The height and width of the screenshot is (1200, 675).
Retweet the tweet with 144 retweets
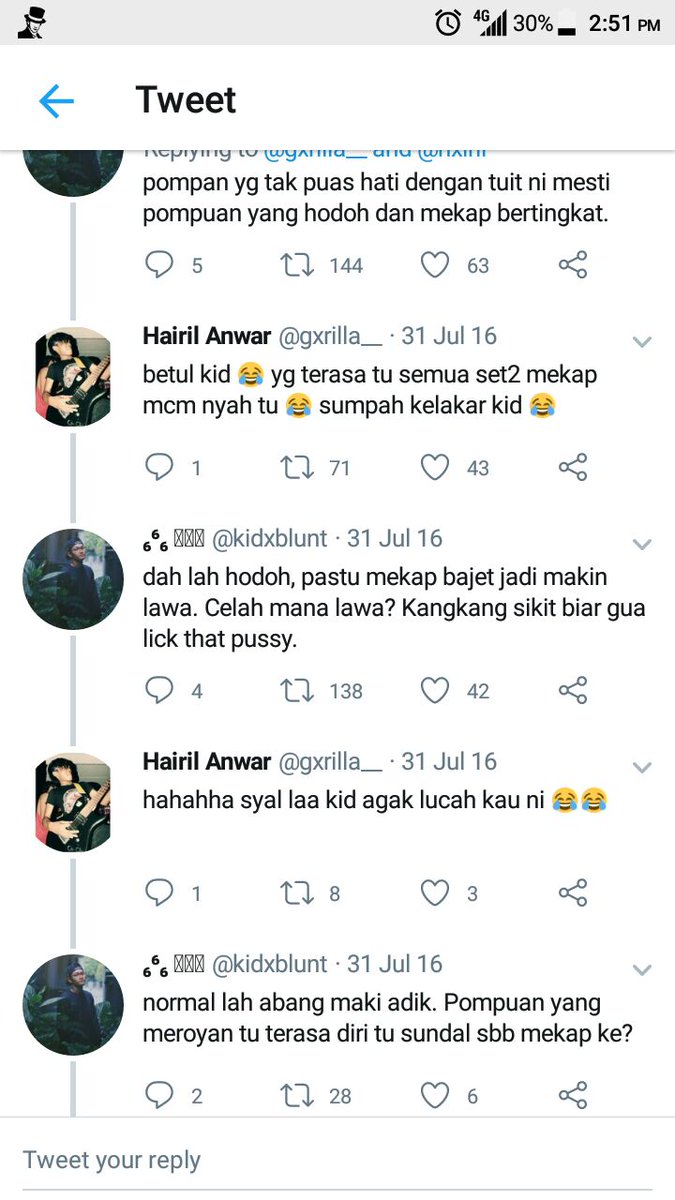point(296,265)
